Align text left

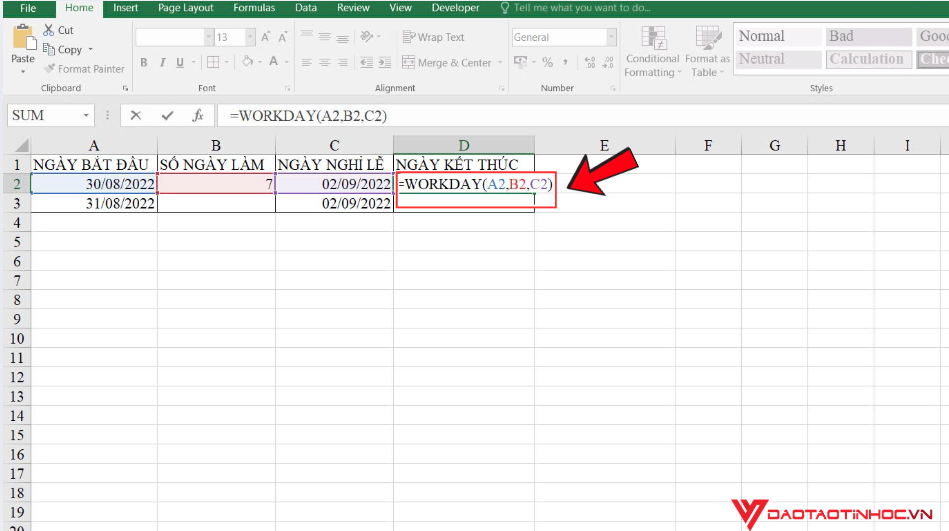(x=307, y=62)
